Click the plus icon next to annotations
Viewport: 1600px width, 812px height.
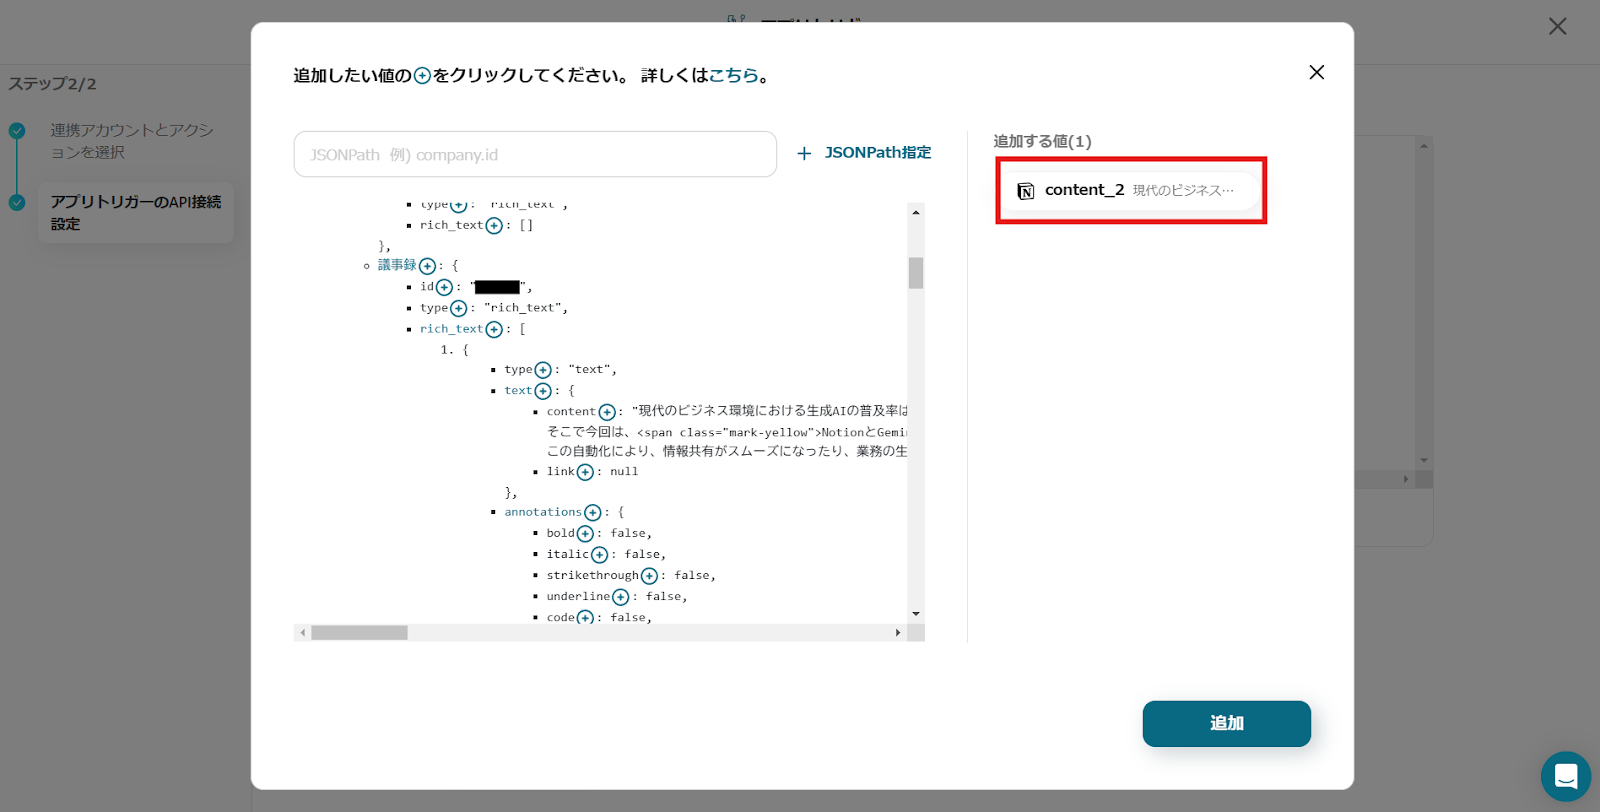[592, 513]
